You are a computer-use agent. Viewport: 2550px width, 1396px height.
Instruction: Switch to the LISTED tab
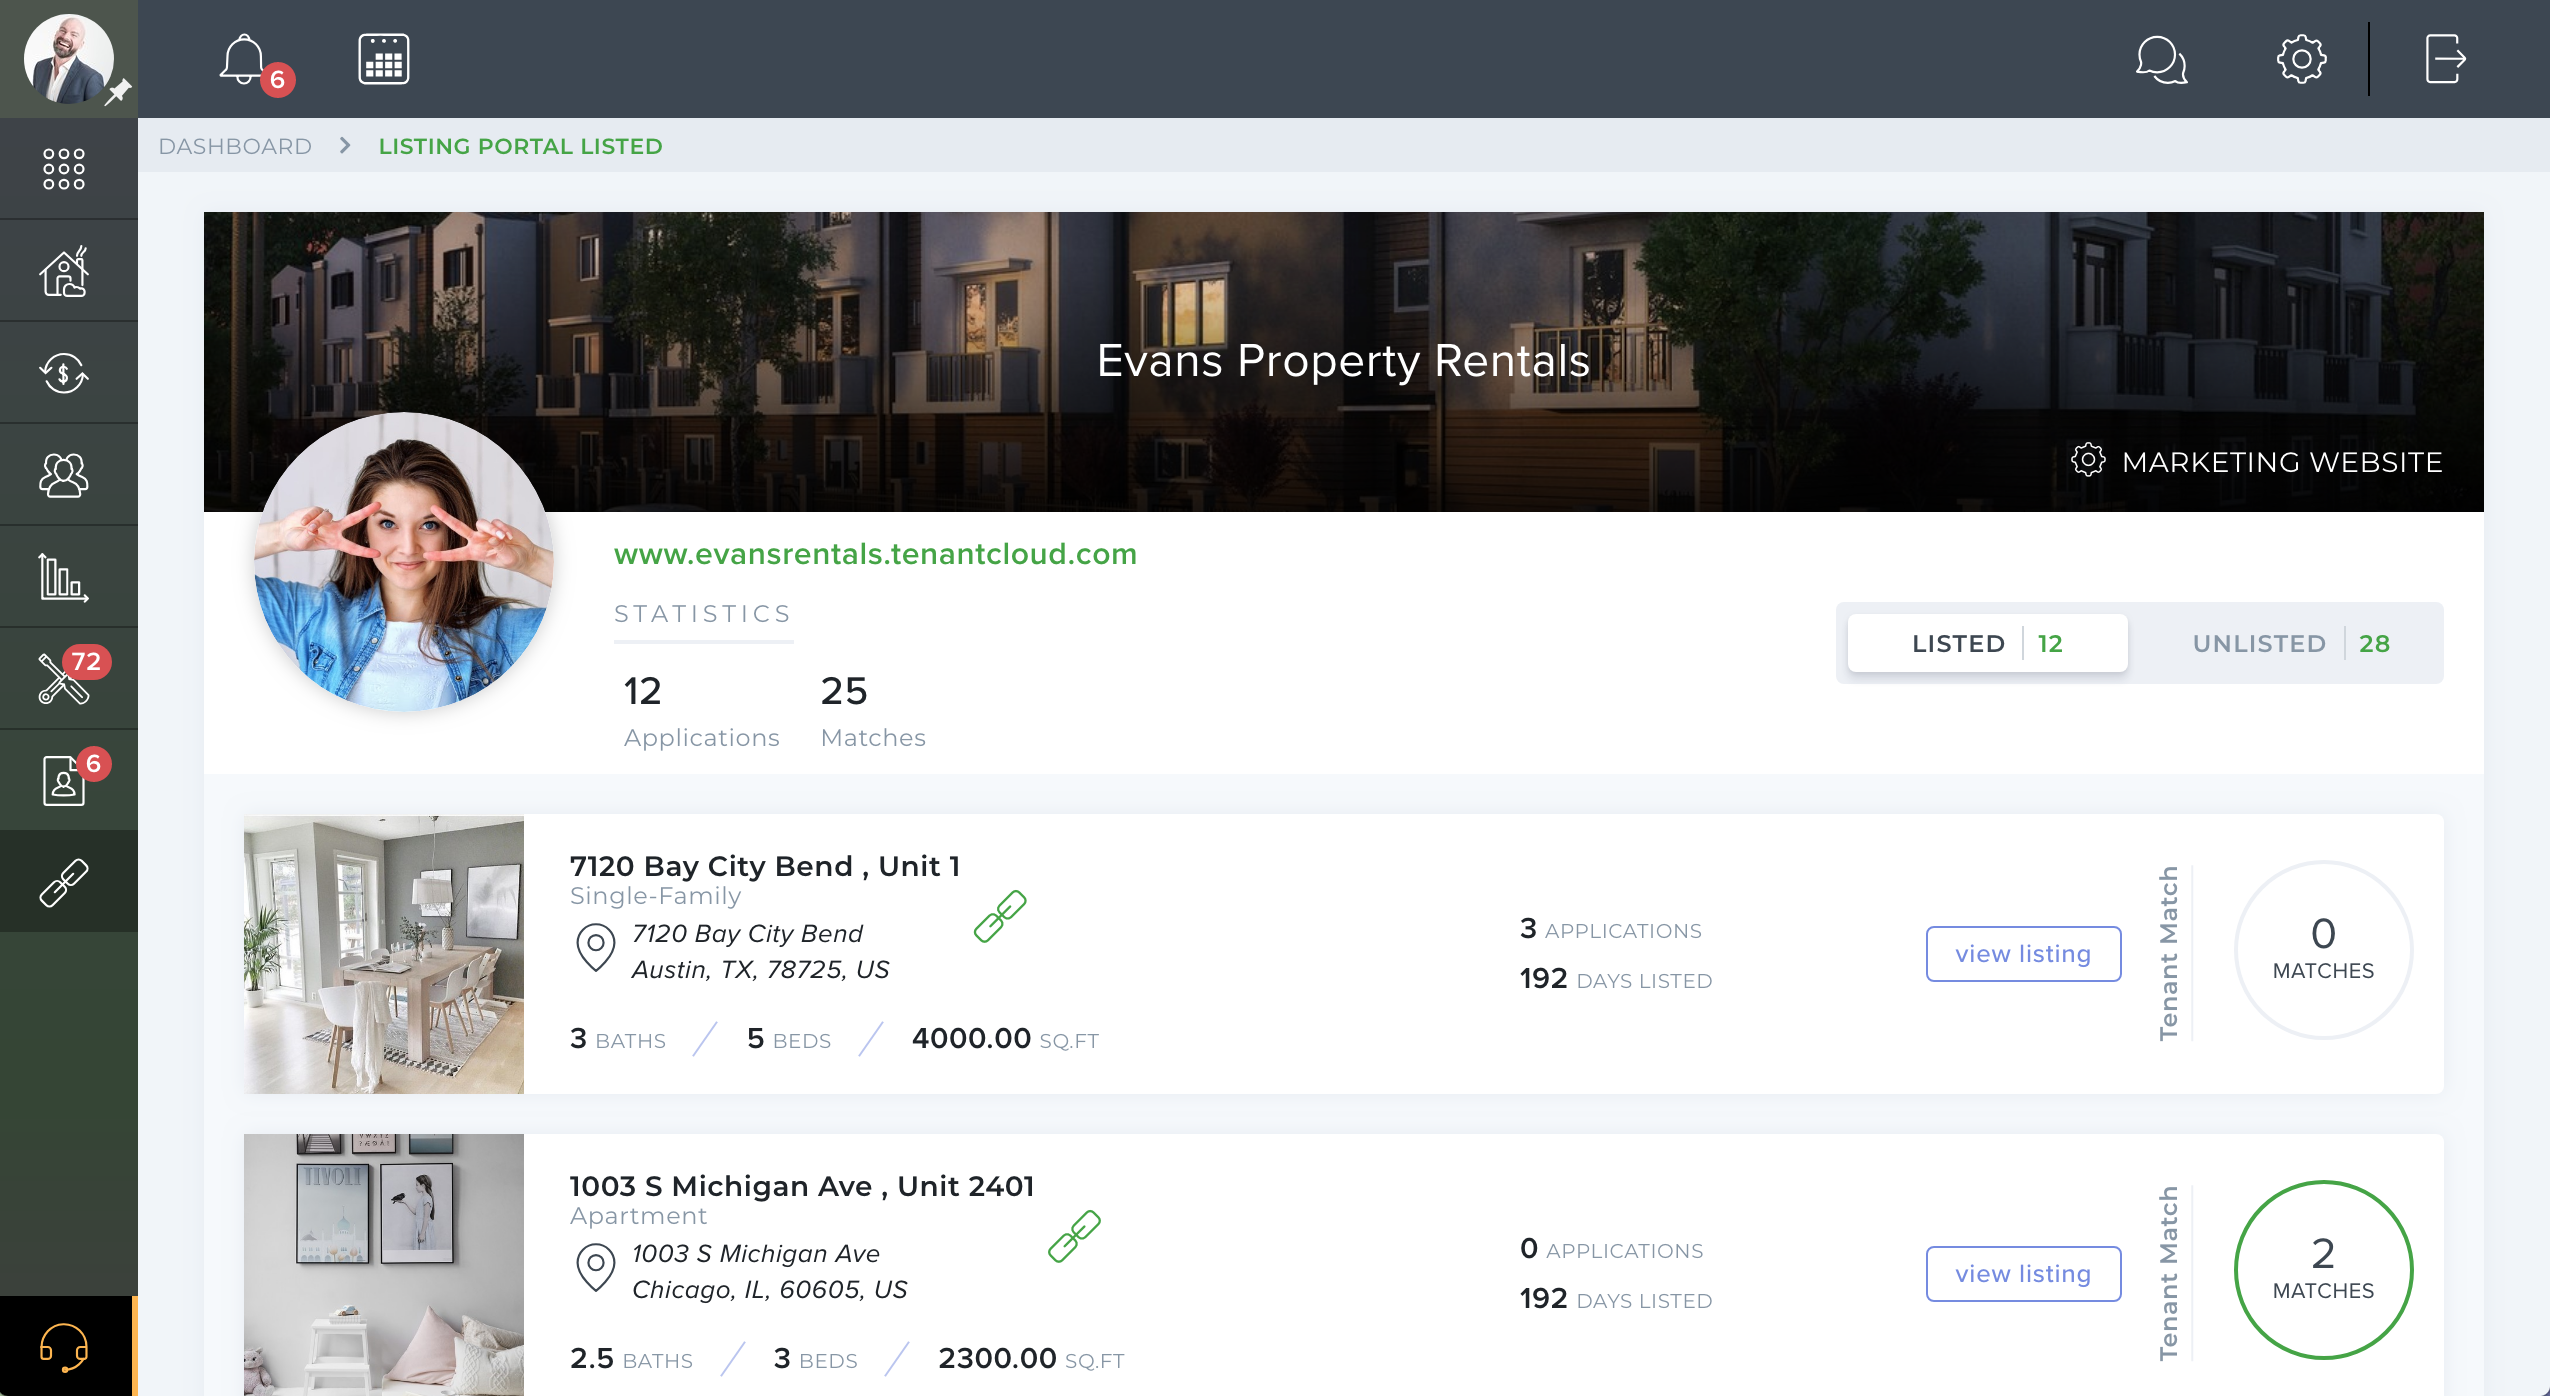coord(1987,643)
